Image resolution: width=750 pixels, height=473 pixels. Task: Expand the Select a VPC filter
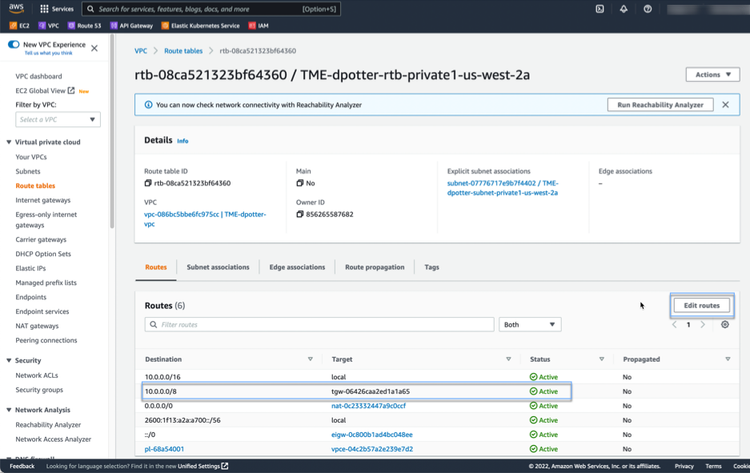pyautogui.click(x=58, y=120)
